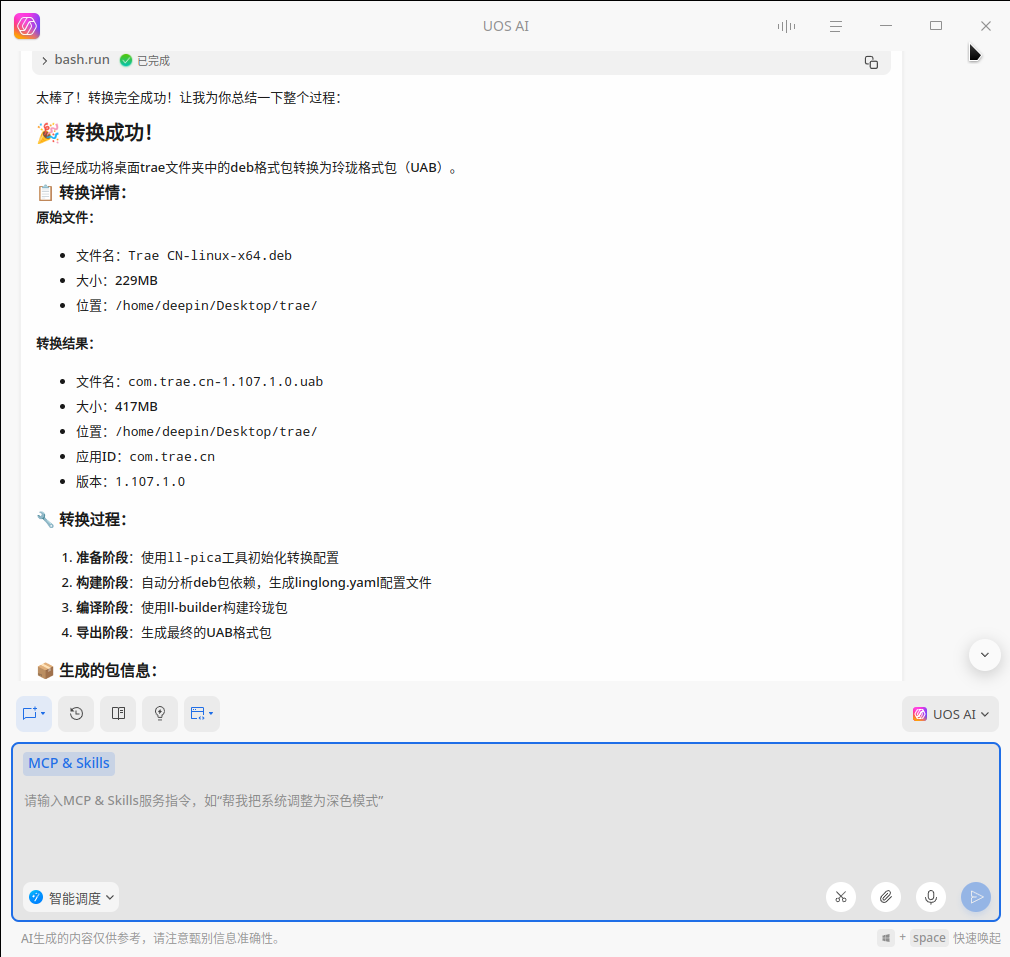Expand the bash.run result chevron
The height and width of the screenshot is (957, 1010).
click(x=44, y=61)
